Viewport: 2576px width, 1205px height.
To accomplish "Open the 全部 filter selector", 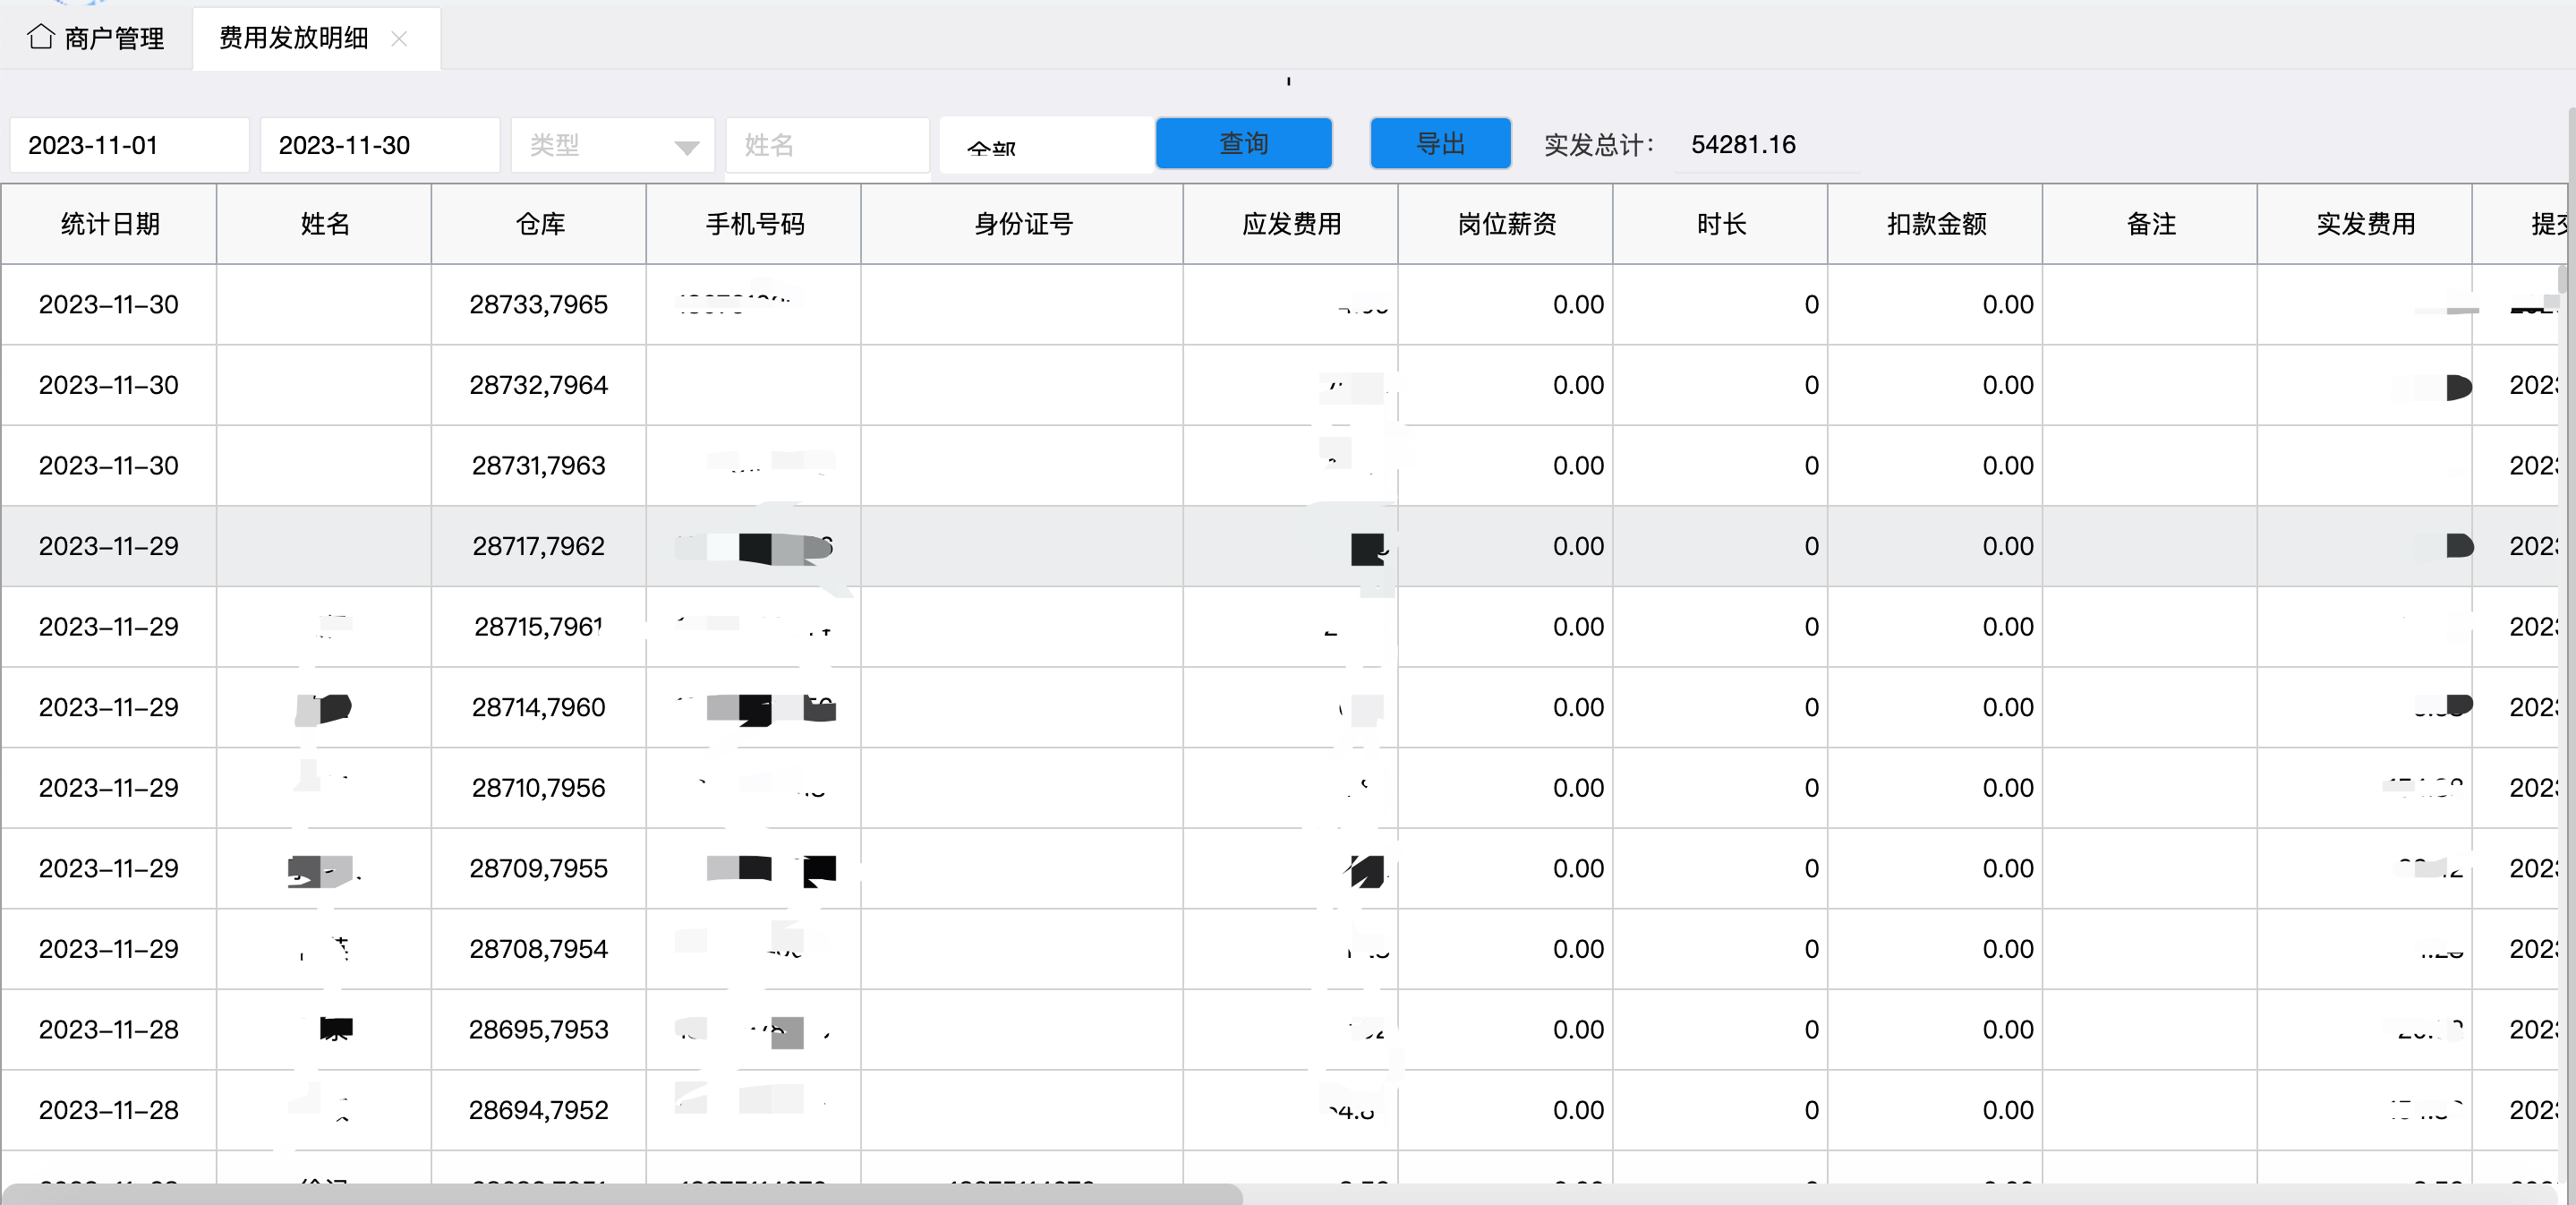I will pos(1045,145).
